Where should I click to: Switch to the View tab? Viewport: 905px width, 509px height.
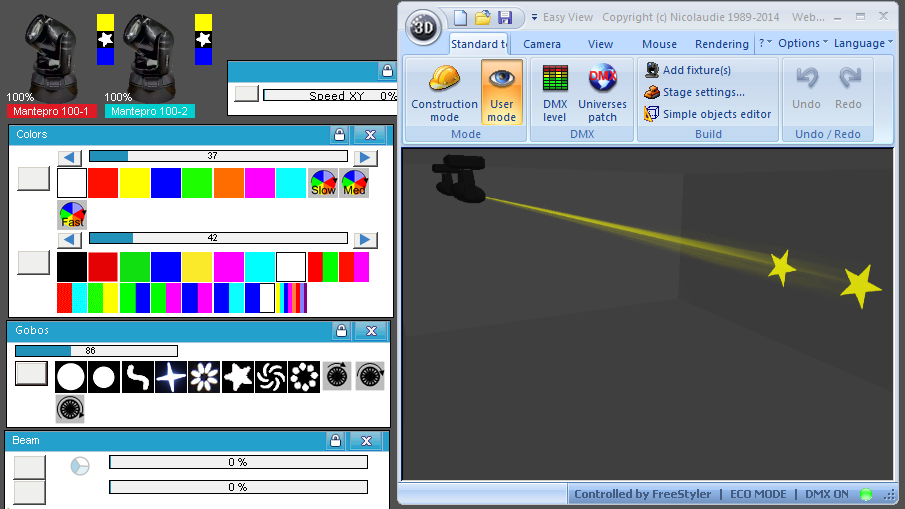coord(600,44)
